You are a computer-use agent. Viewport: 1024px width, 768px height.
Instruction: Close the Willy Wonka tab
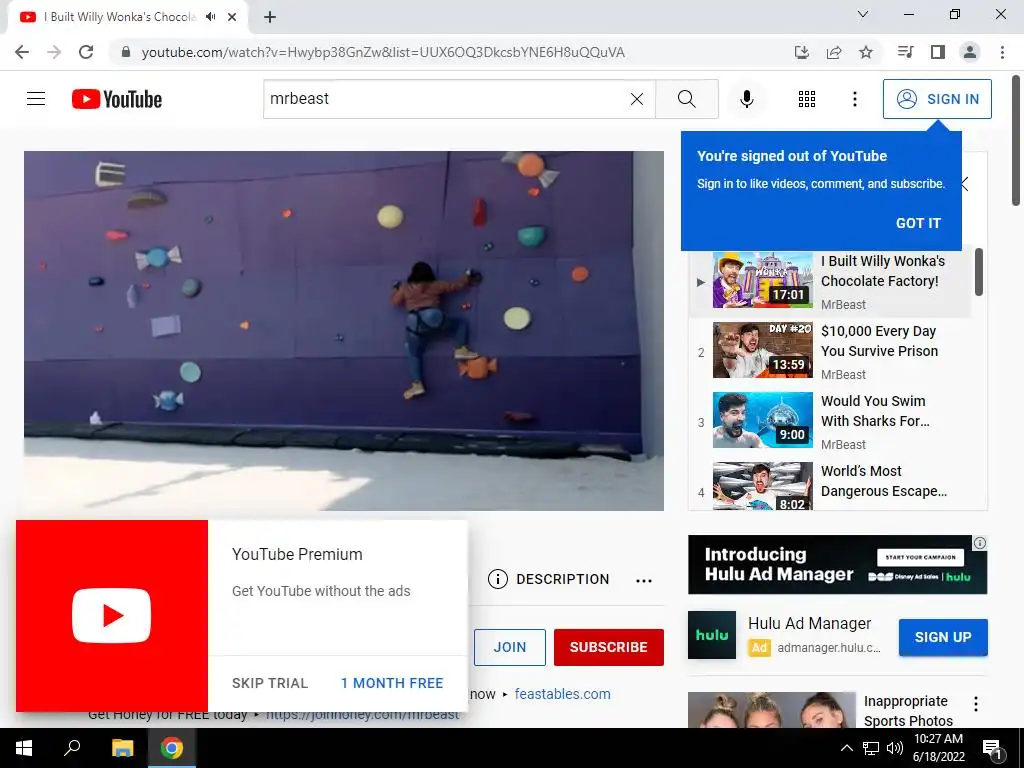(232, 17)
